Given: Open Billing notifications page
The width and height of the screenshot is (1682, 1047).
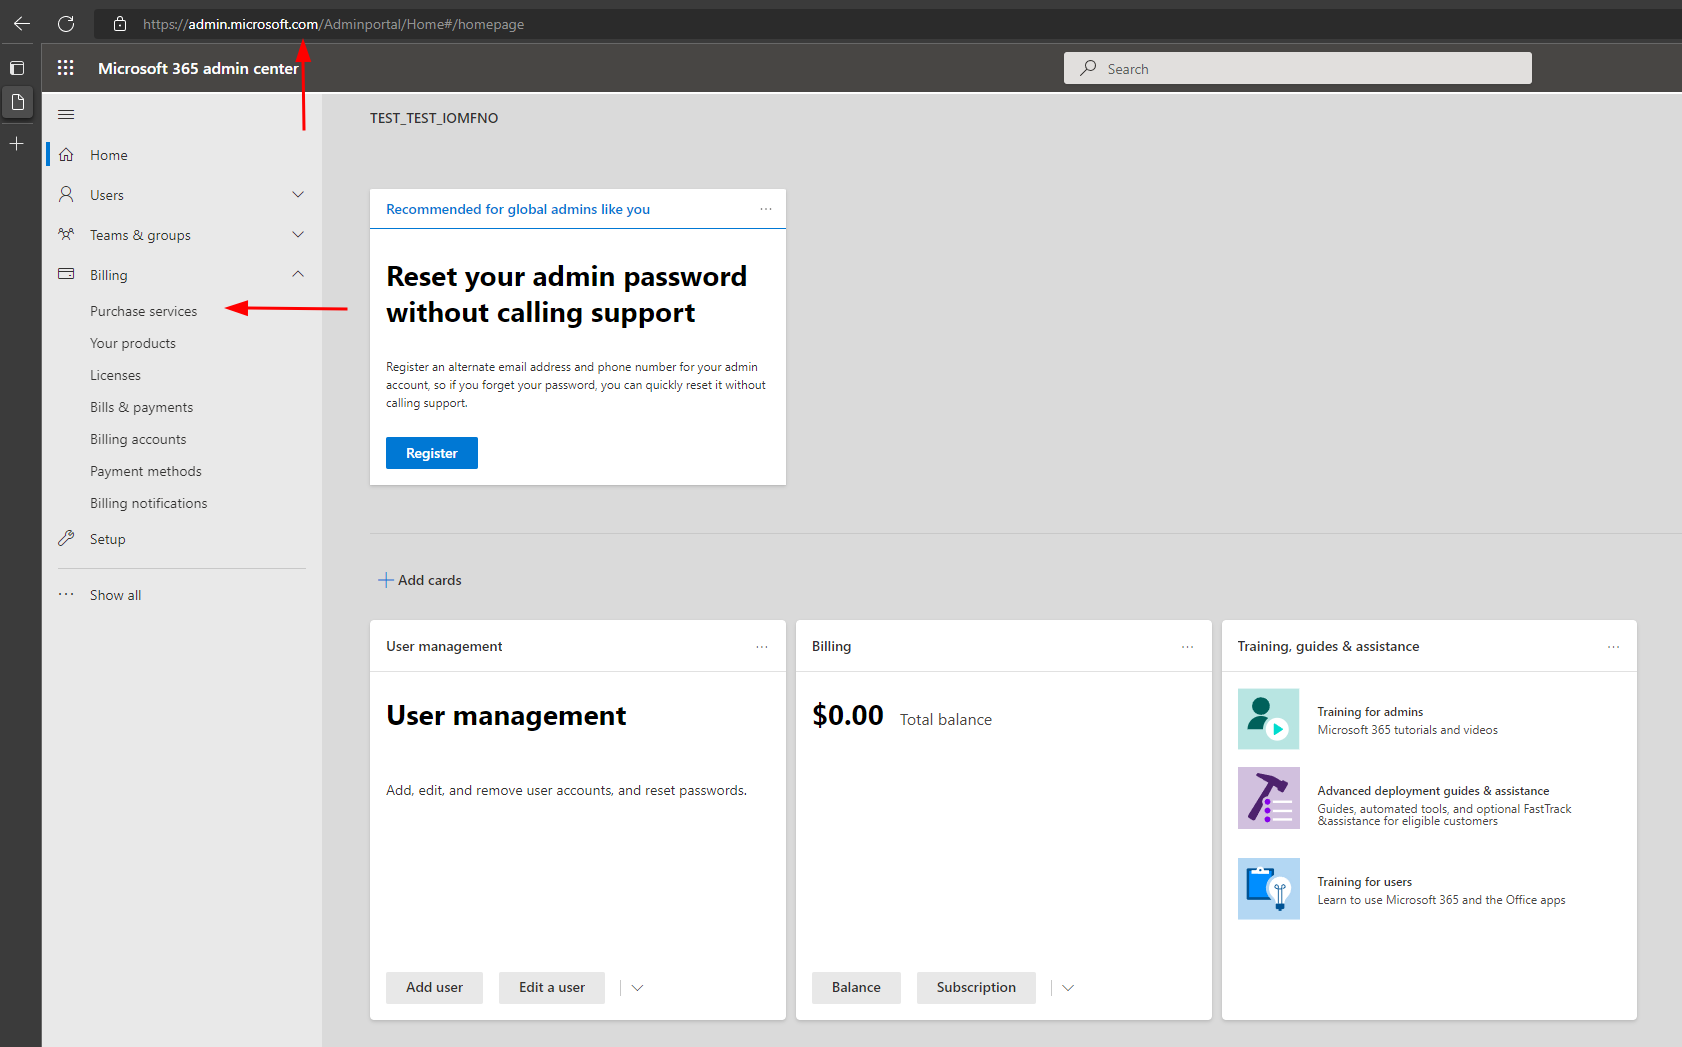Looking at the screenshot, I should tap(149, 503).
